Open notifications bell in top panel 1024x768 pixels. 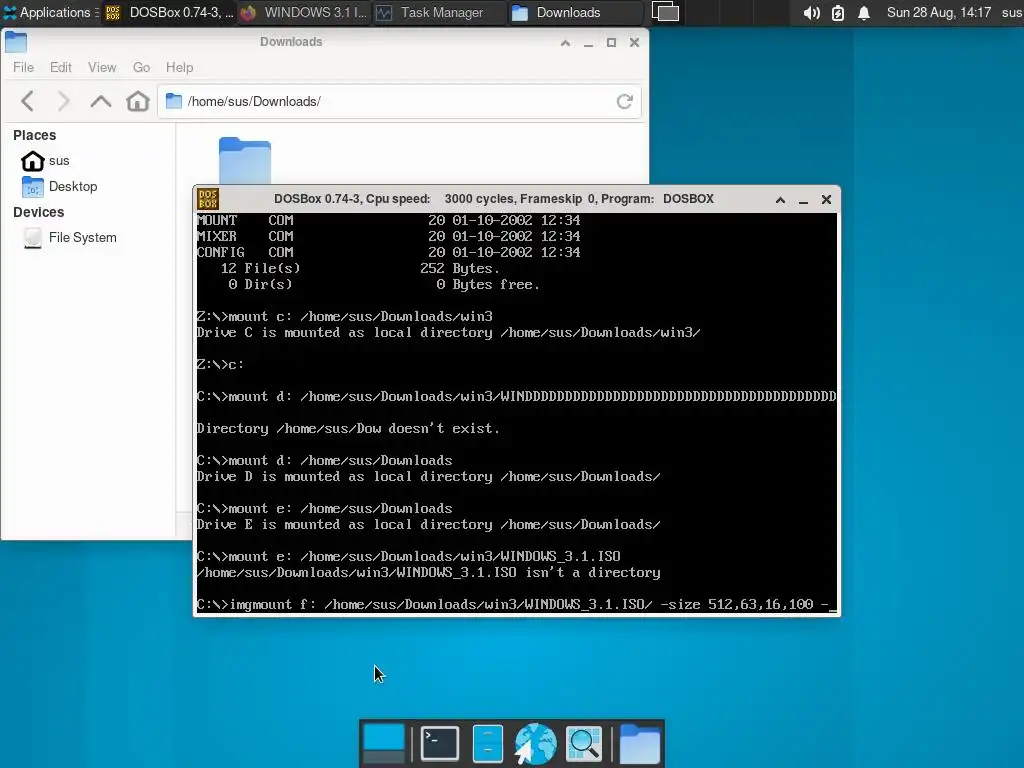[x=863, y=13]
